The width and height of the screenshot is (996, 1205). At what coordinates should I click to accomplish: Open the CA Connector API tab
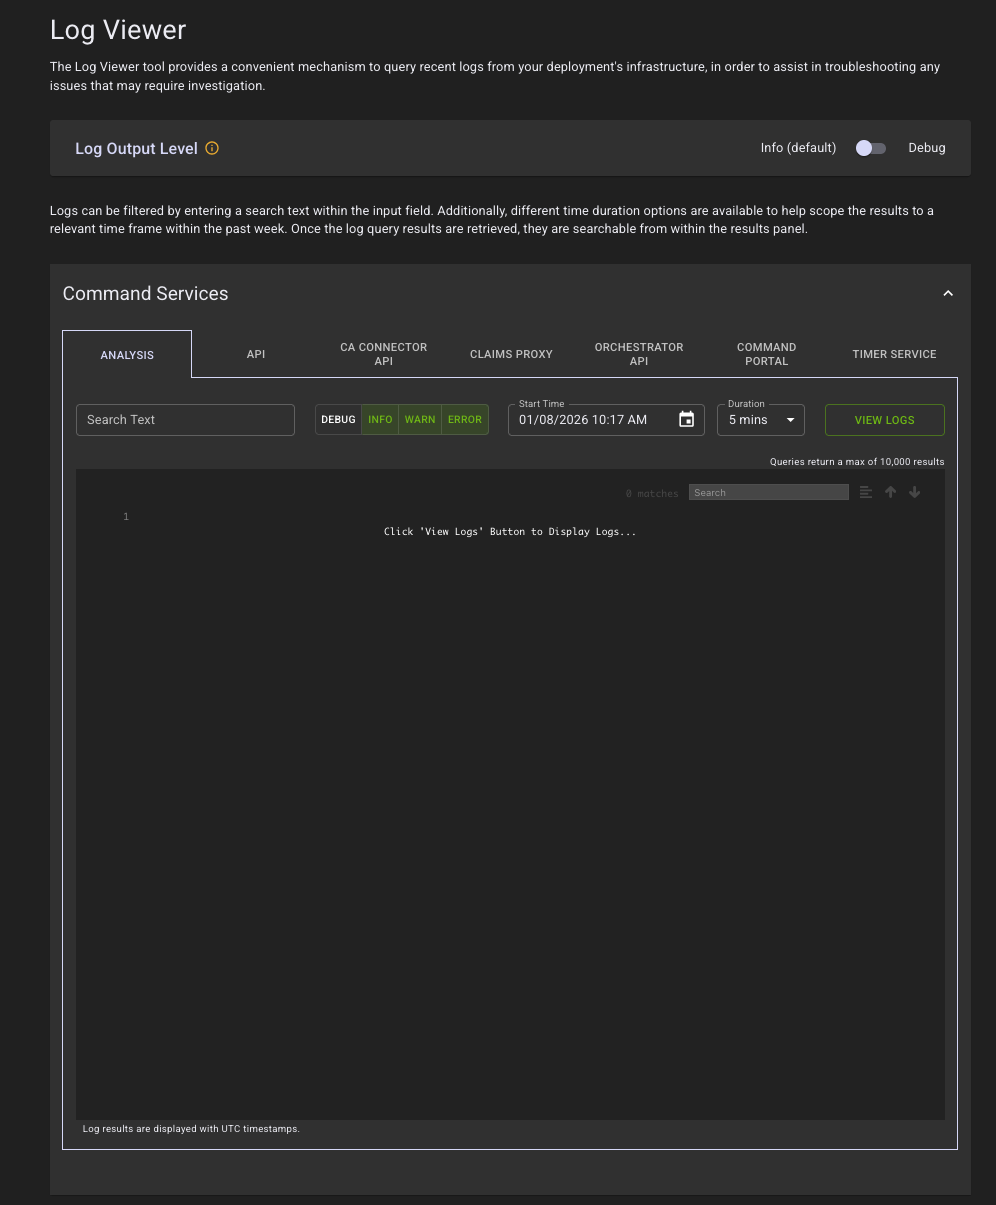click(383, 354)
